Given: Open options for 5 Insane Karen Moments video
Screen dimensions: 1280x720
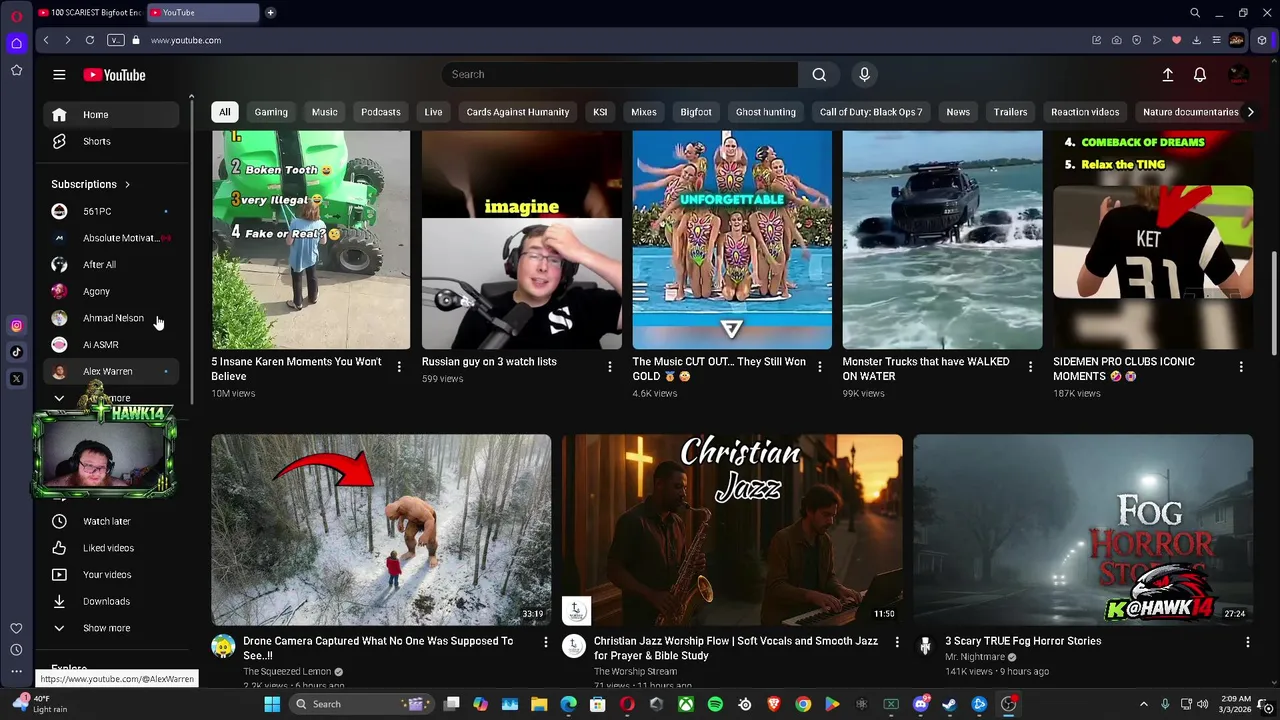Looking at the screenshot, I should (399, 367).
